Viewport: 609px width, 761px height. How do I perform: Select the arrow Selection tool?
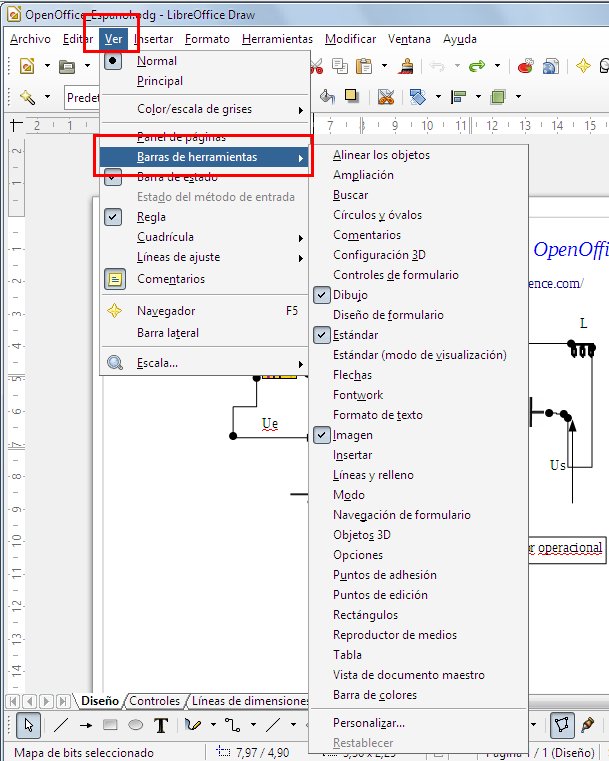point(29,725)
